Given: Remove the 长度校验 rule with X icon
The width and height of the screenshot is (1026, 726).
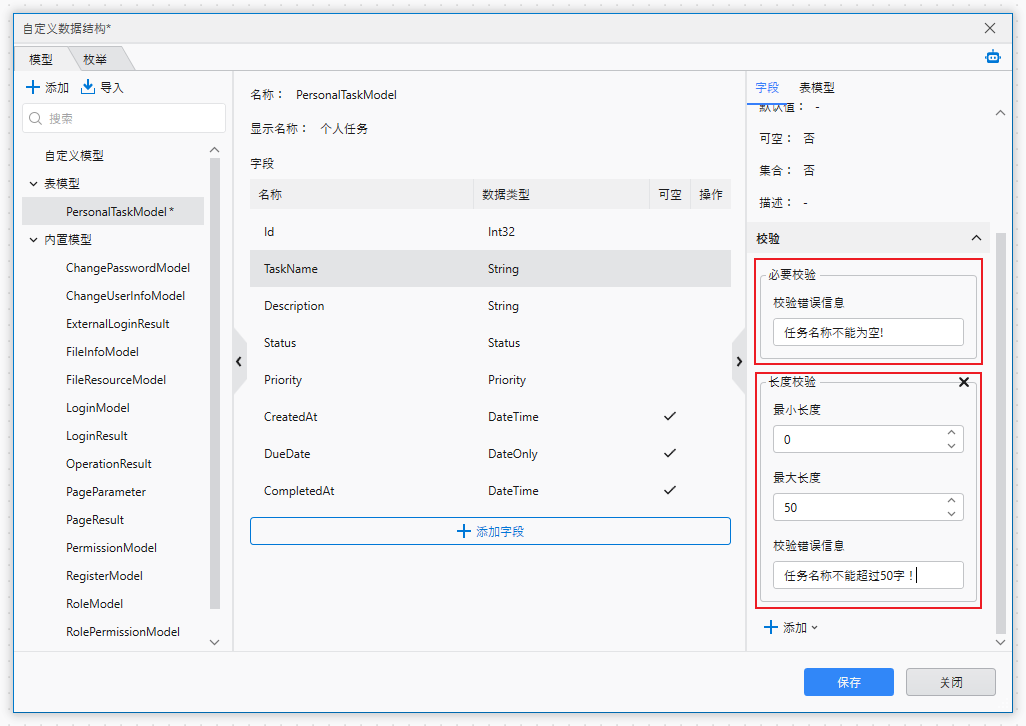Looking at the screenshot, I should click(x=964, y=382).
